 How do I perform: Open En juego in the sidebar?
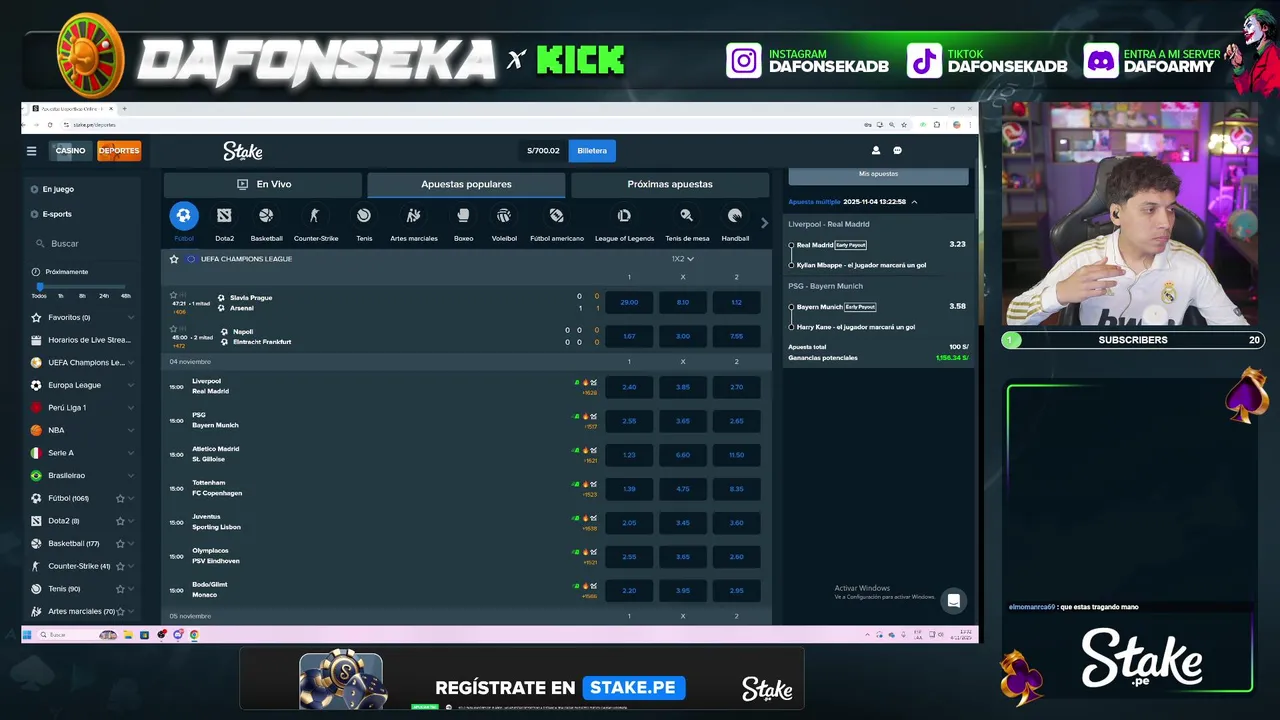click(57, 189)
